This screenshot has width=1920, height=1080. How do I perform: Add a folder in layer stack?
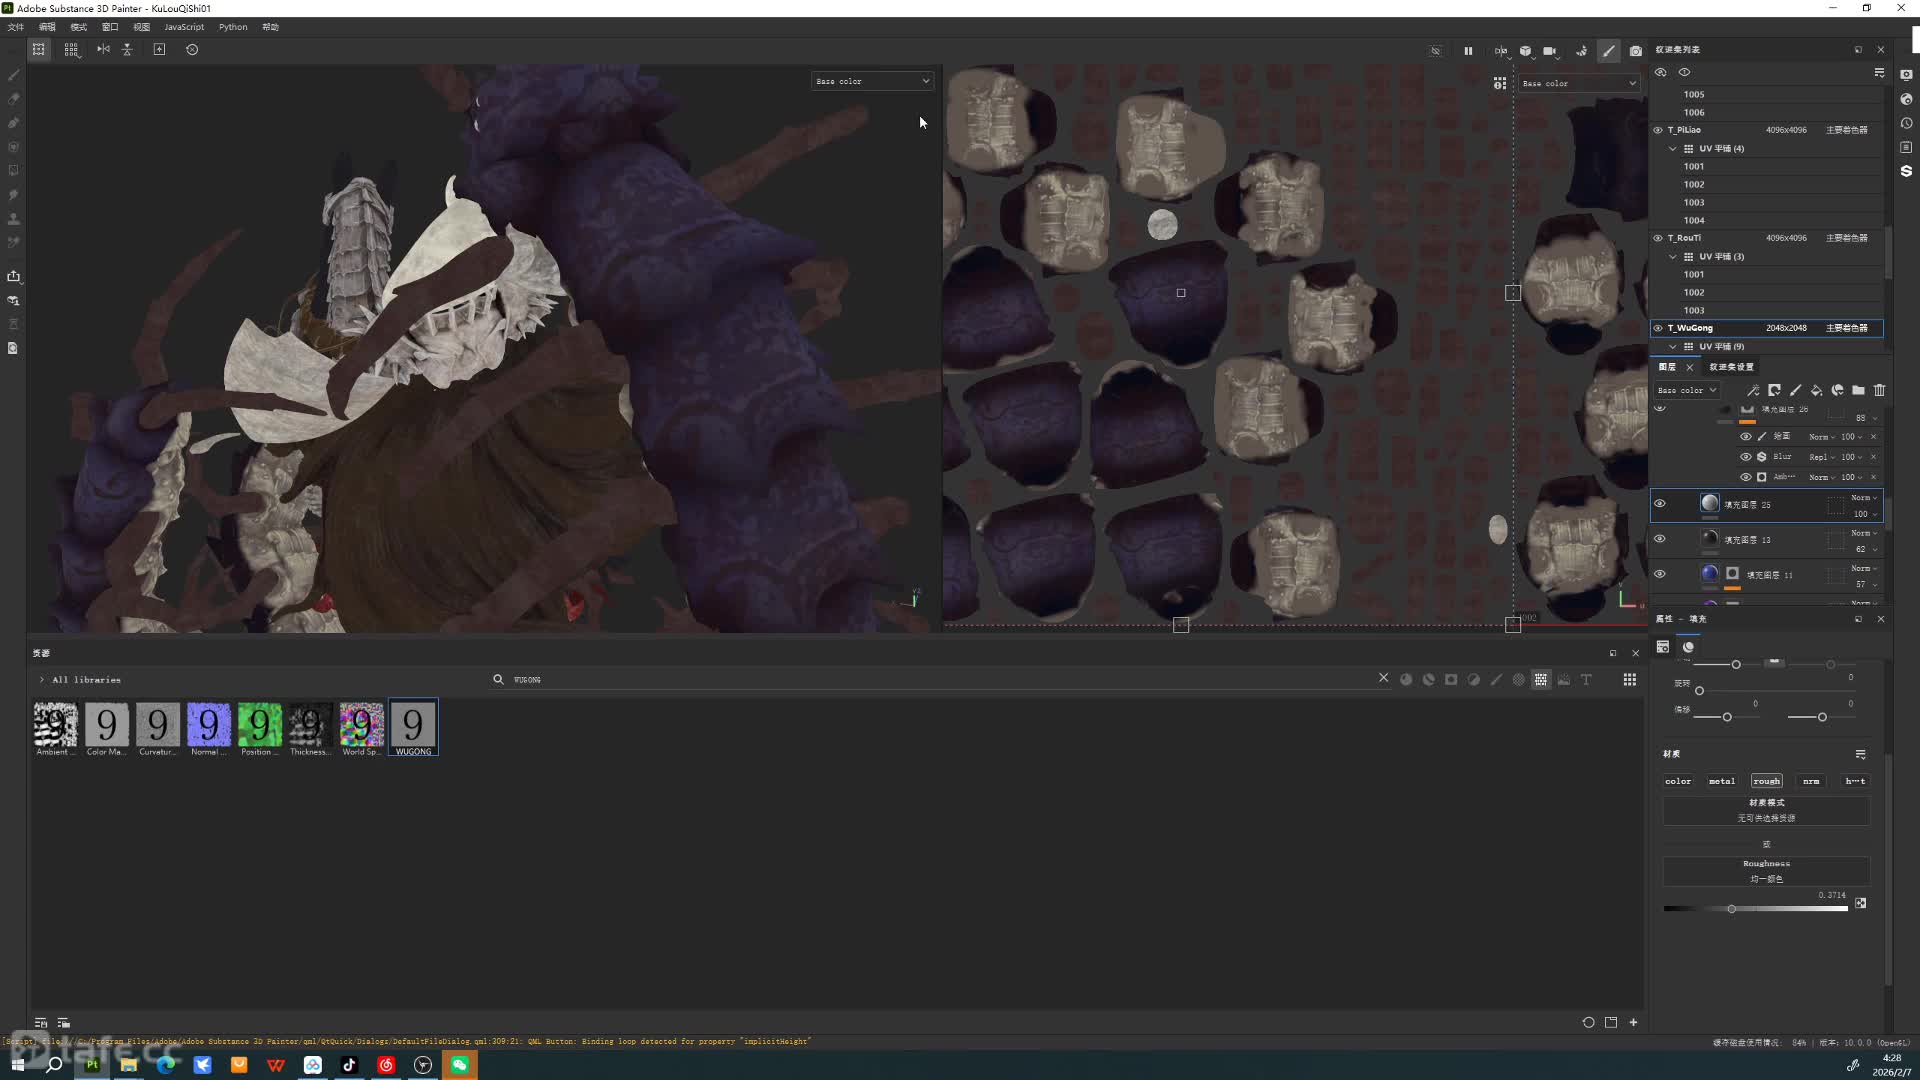[1858, 390]
